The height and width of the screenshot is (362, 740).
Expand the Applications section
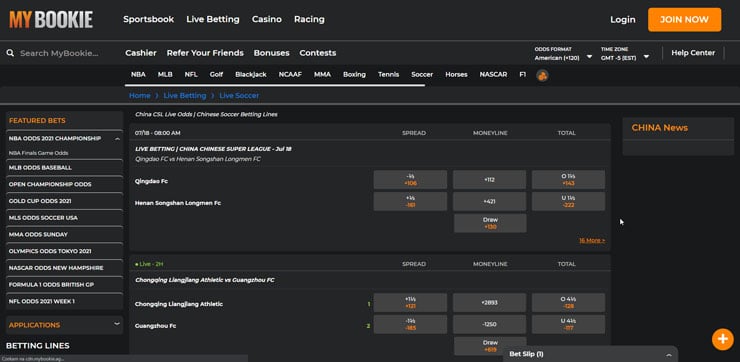117,324
